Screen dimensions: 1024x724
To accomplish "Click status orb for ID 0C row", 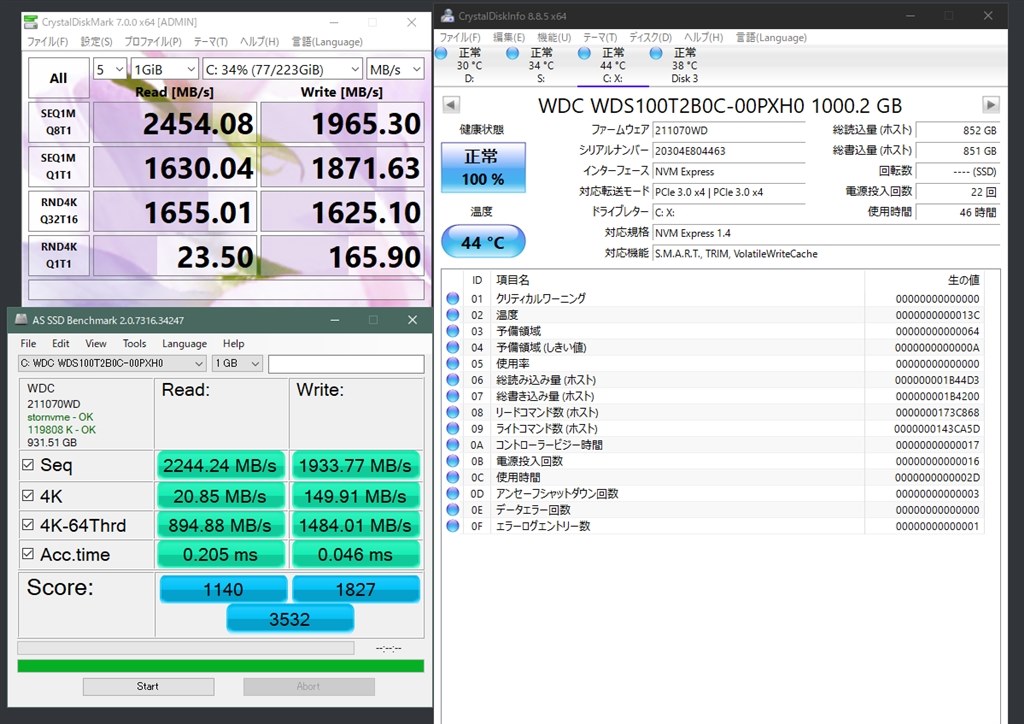I will (453, 477).
